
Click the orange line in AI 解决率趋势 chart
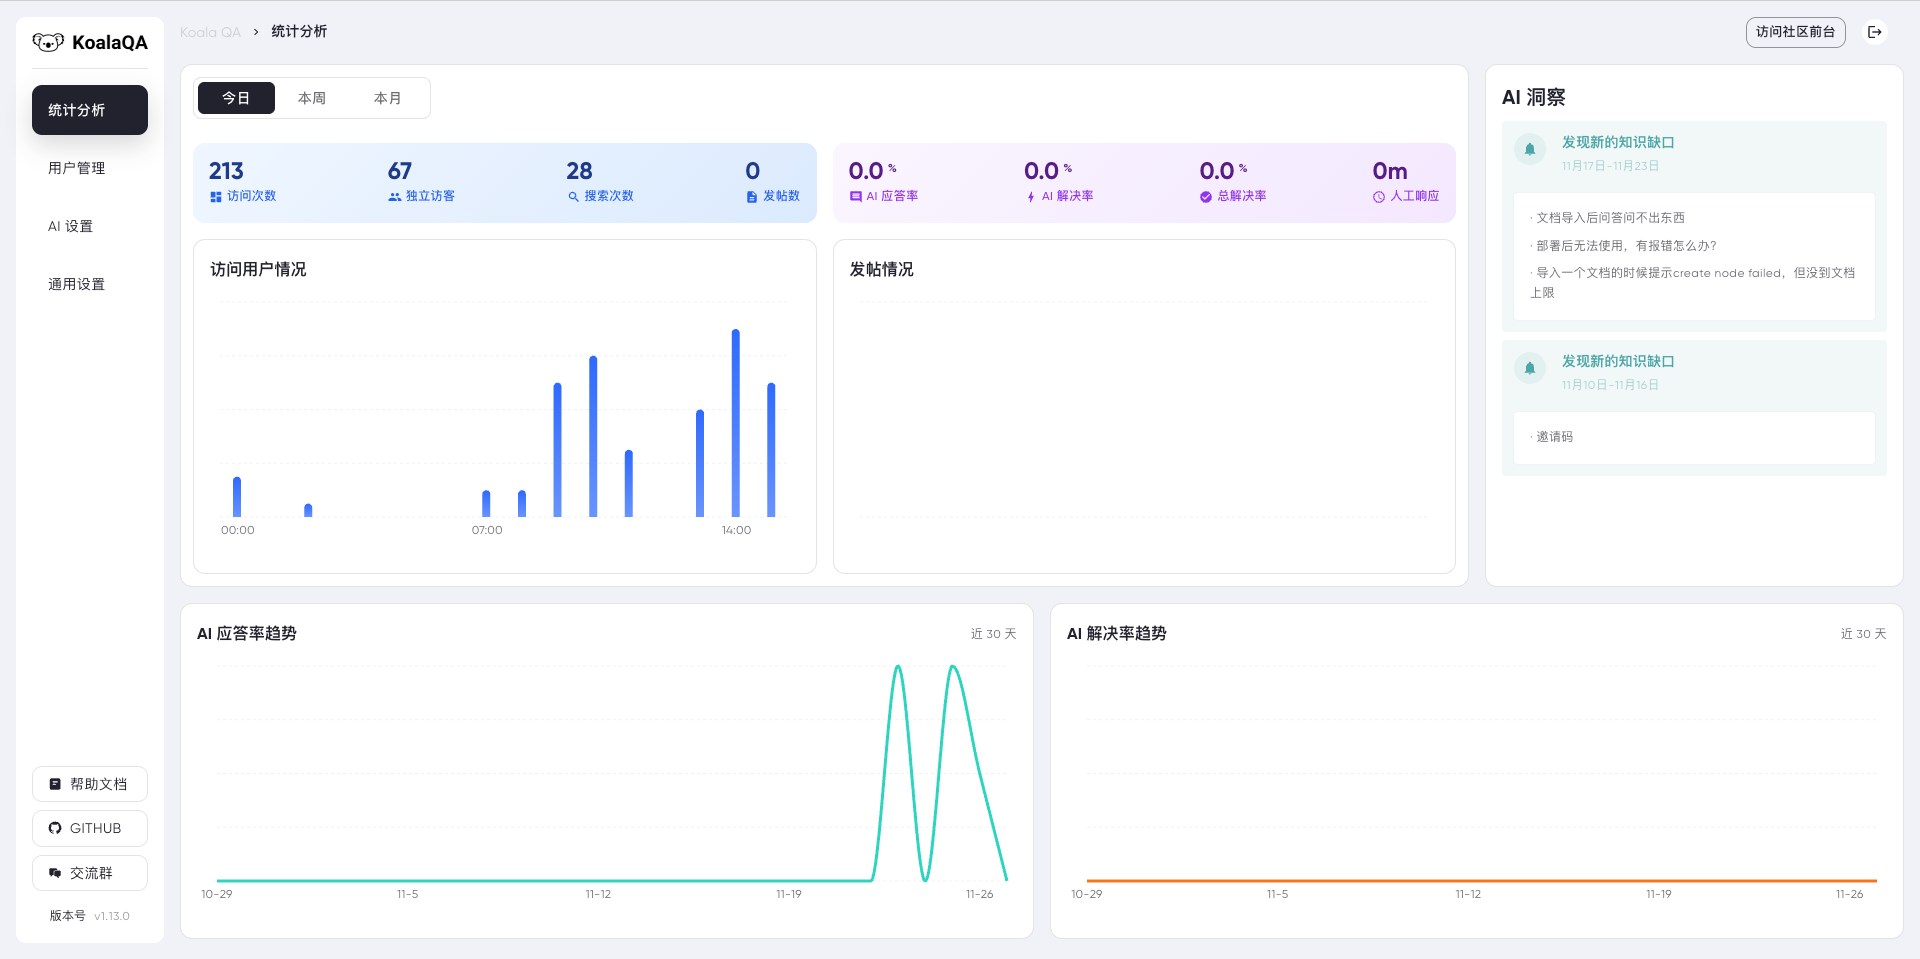point(1482,881)
